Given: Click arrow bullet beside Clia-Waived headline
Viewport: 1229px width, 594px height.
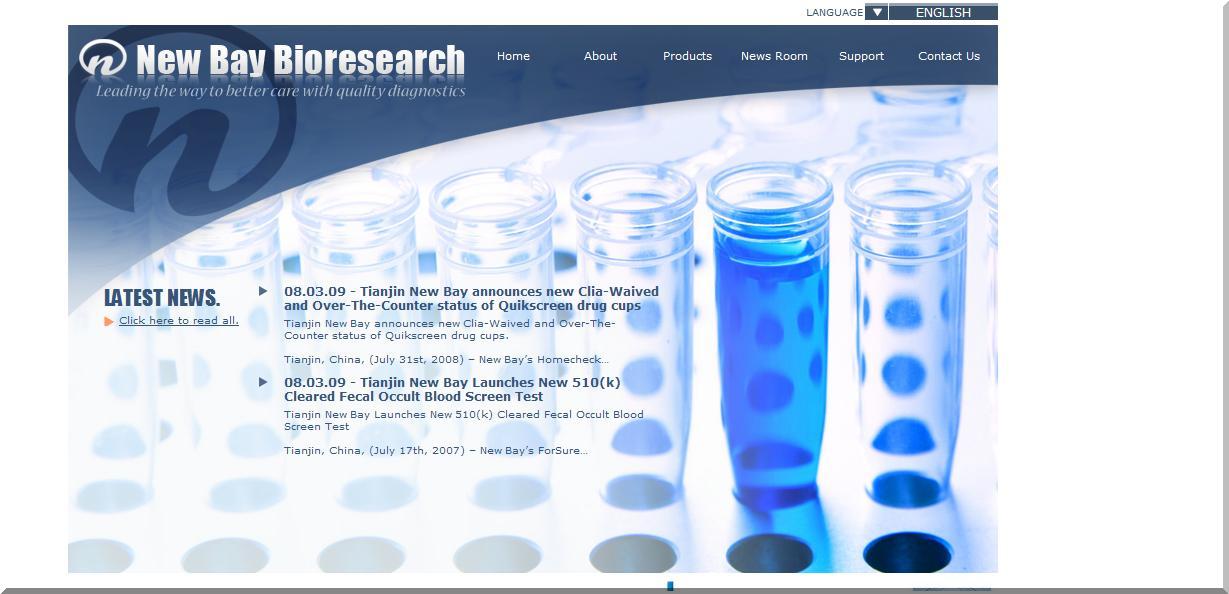Looking at the screenshot, I should click(263, 291).
